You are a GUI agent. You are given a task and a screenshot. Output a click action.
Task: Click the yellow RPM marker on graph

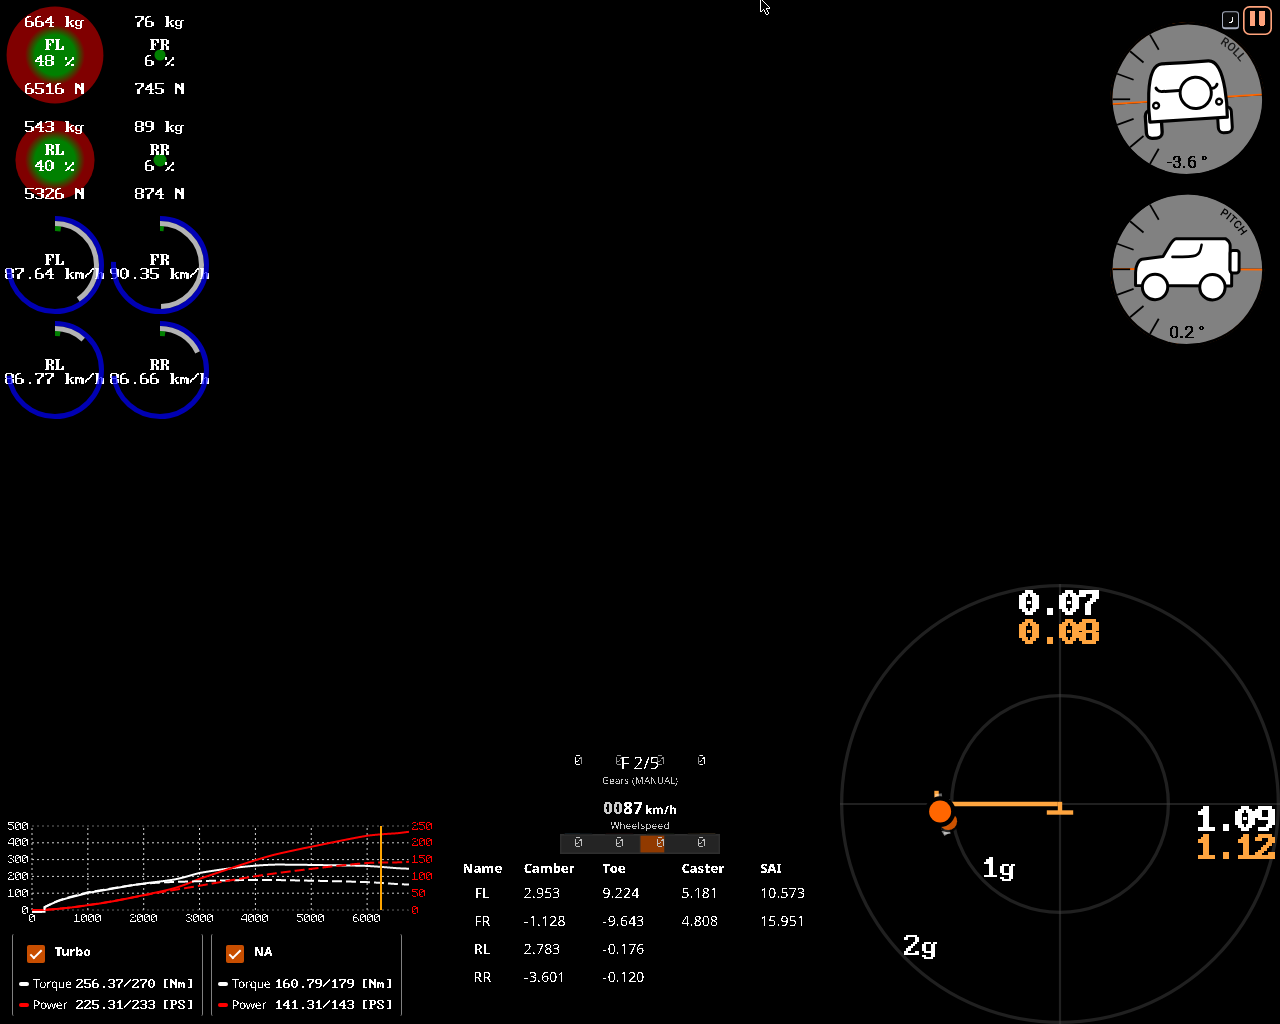pyautogui.click(x=381, y=868)
